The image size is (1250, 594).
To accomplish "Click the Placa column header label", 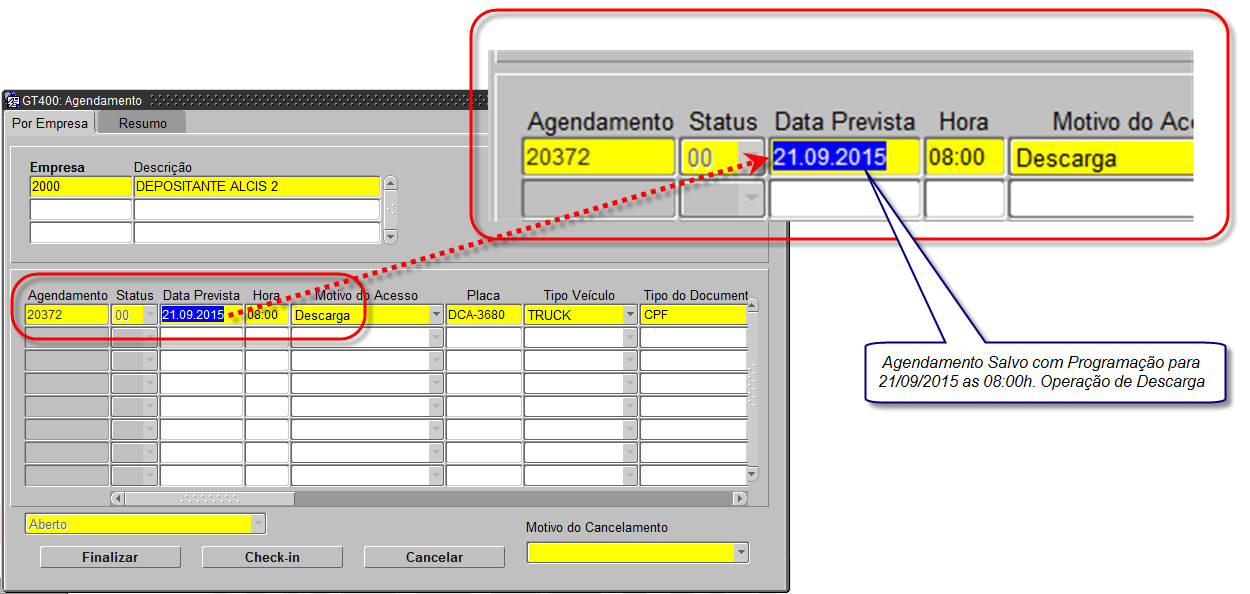I will coord(483,296).
